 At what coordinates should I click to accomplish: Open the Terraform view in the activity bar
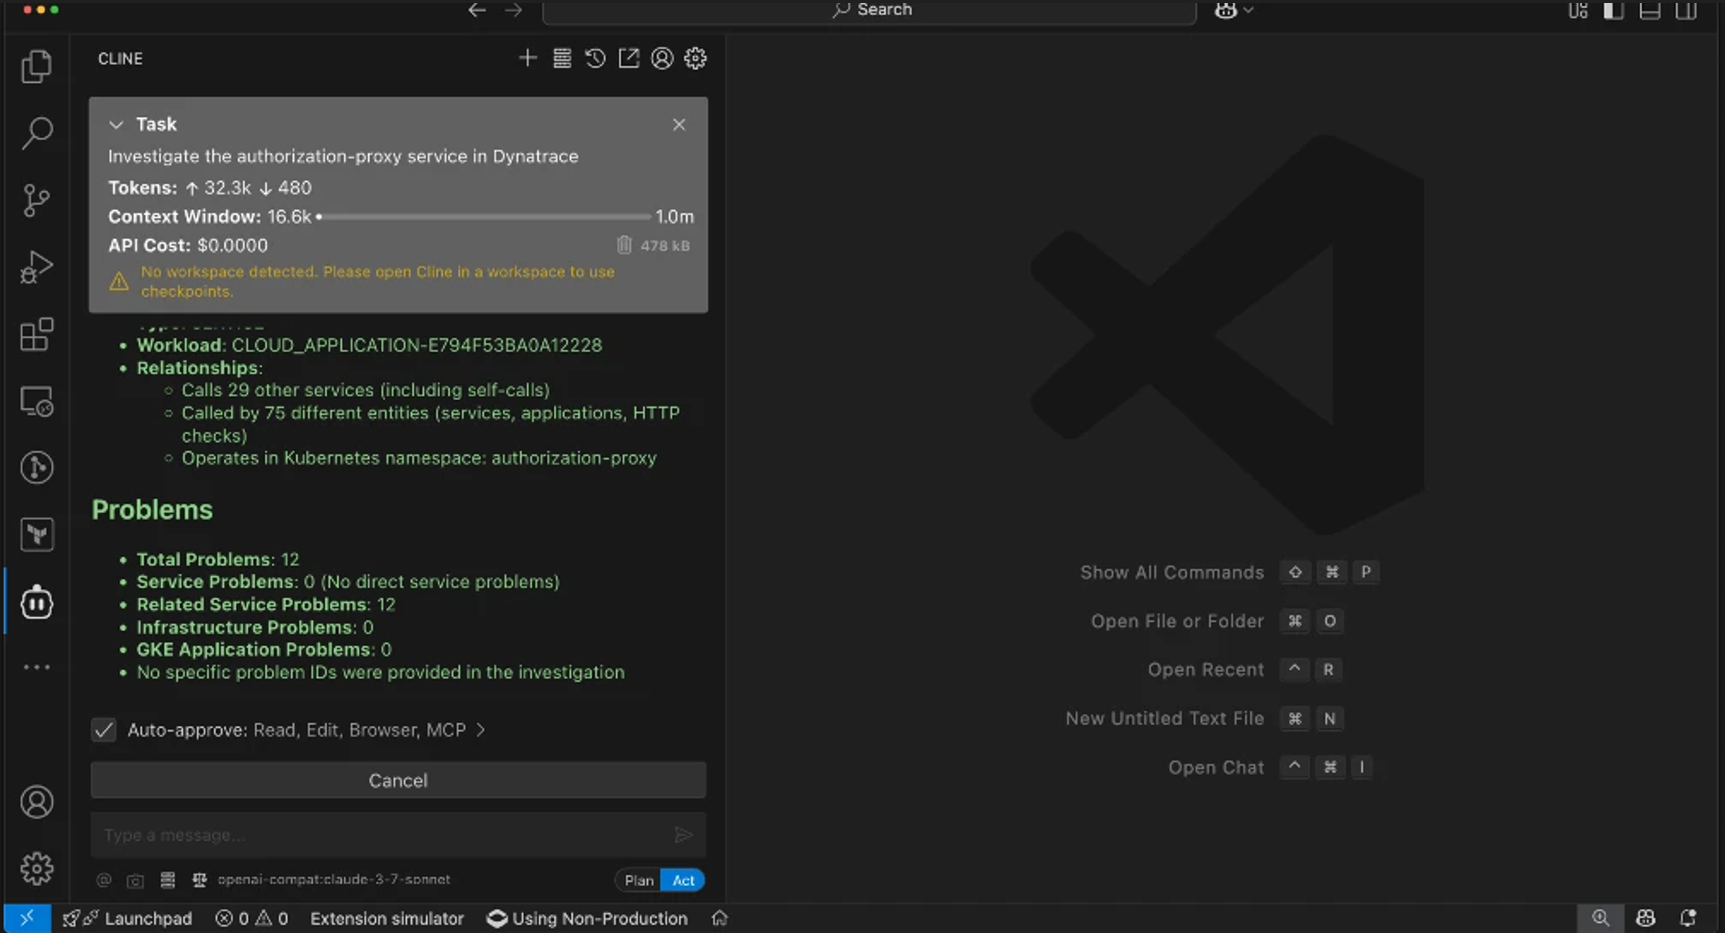(x=37, y=534)
